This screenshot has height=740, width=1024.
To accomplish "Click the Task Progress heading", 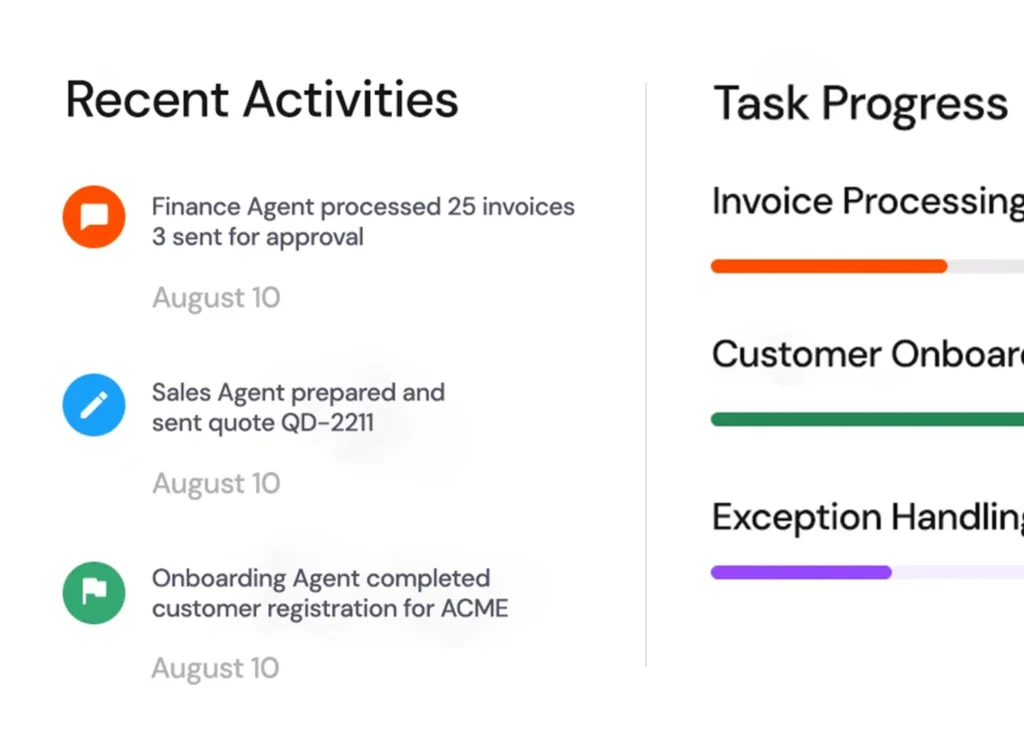I will [x=860, y=104].
